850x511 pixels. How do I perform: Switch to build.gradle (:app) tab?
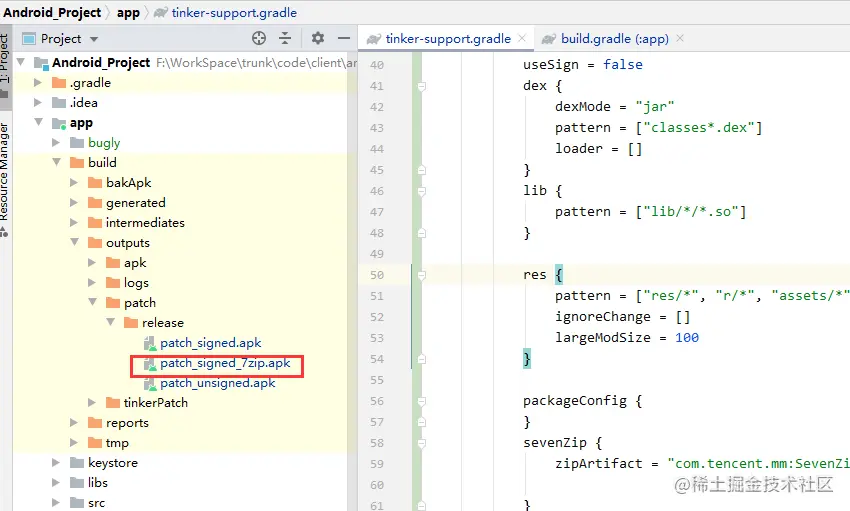[615, 38]
